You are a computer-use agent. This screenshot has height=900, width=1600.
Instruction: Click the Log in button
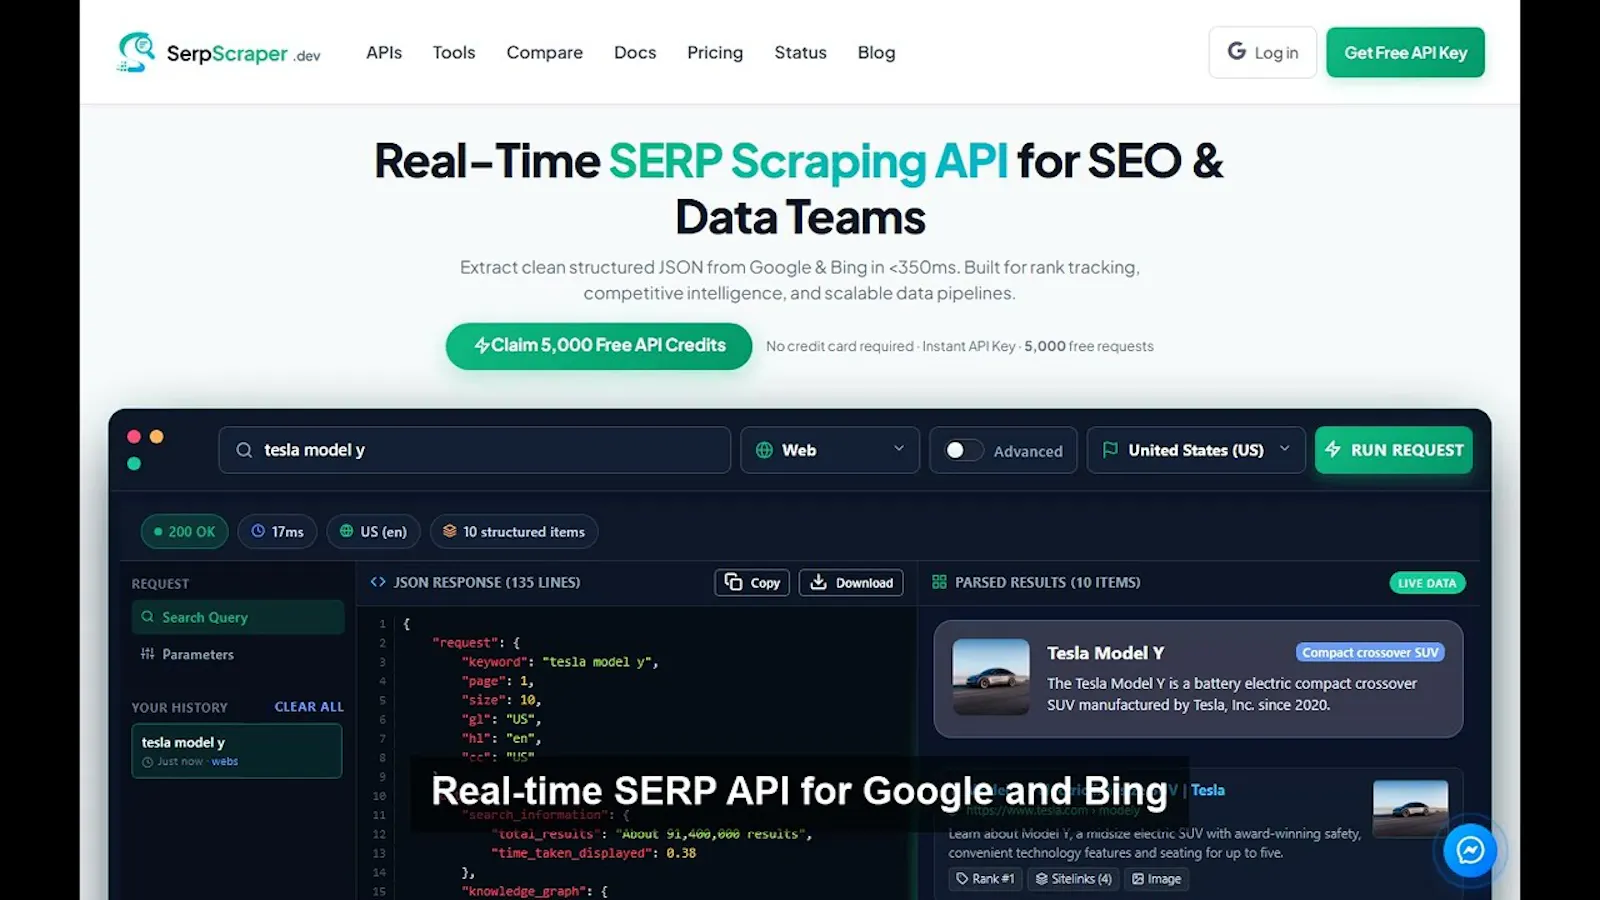1263,52
